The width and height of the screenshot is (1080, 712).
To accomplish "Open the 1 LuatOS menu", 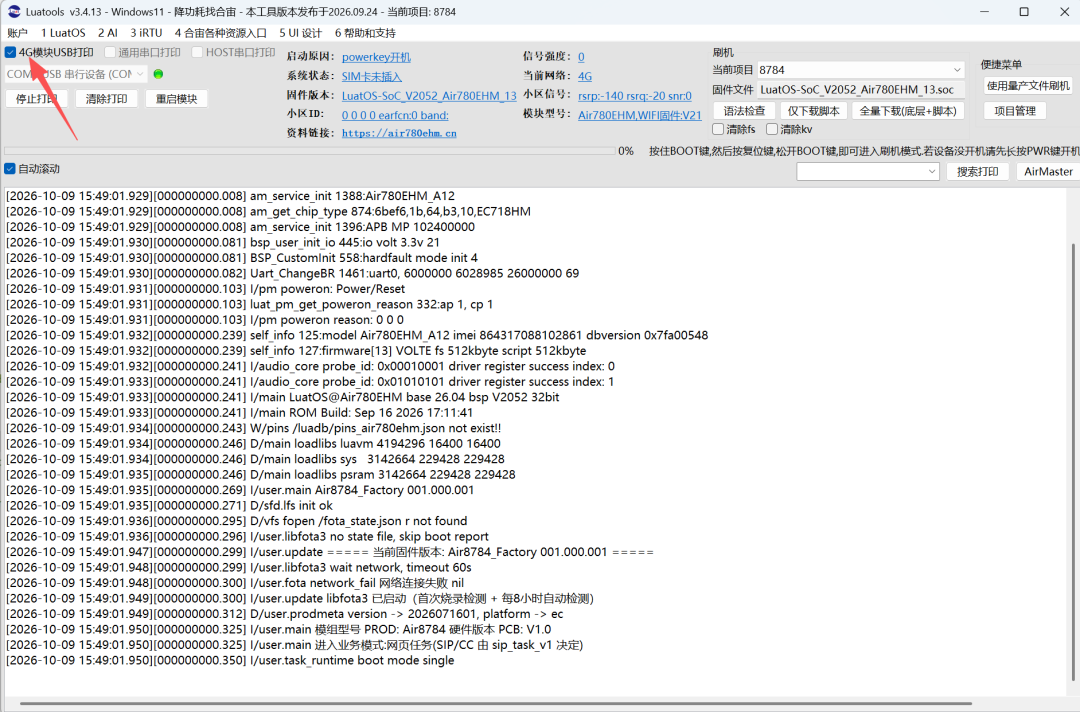I will pyautogui.click(x=63, y=33).
